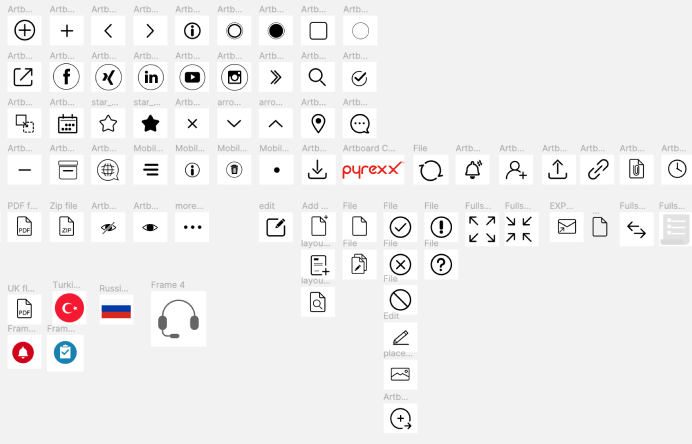Screen dimensions: 692x444
Task: Select the empty square checkbox icon
Action: click(x=318, y=31)
